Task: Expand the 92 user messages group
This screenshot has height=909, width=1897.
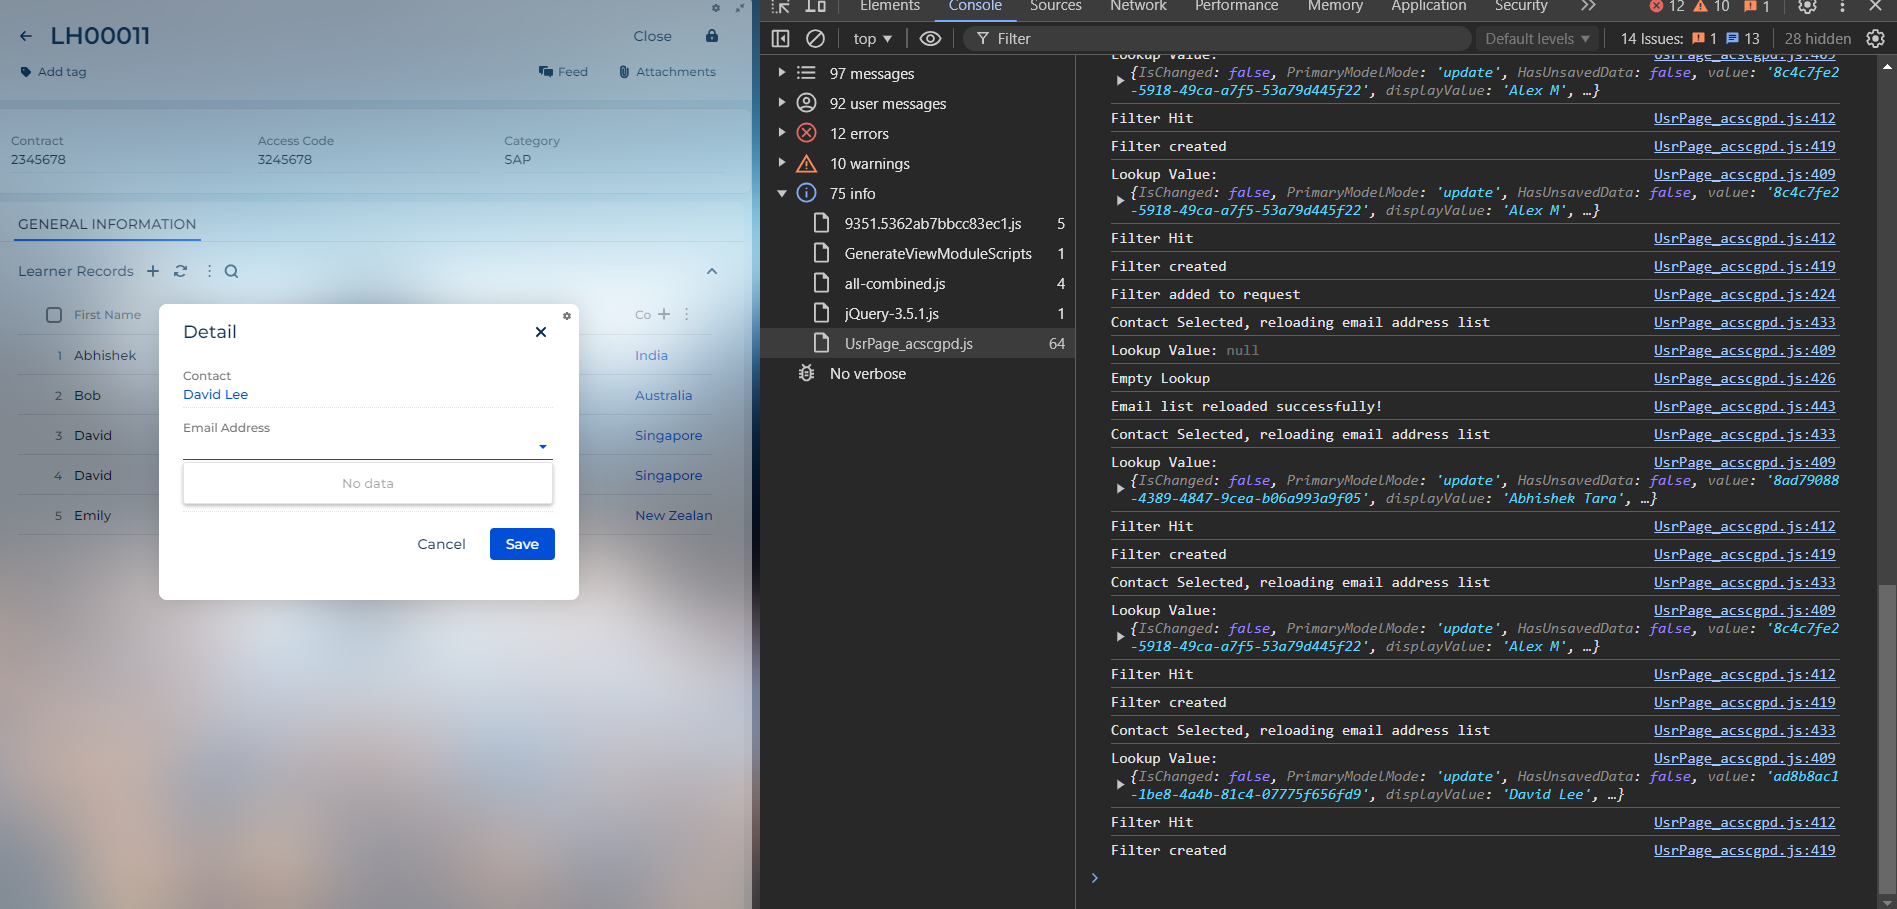Action: coord(782,103)
